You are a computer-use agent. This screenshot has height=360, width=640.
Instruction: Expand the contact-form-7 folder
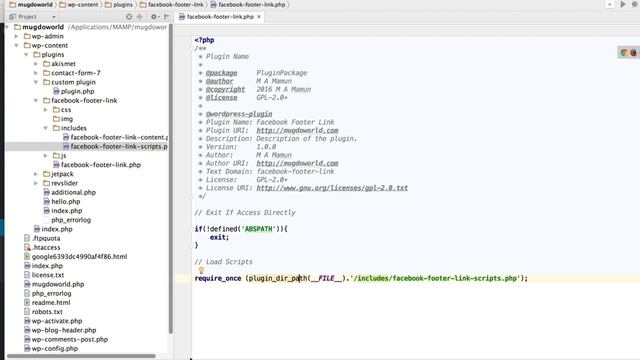[x=36, y=73]
